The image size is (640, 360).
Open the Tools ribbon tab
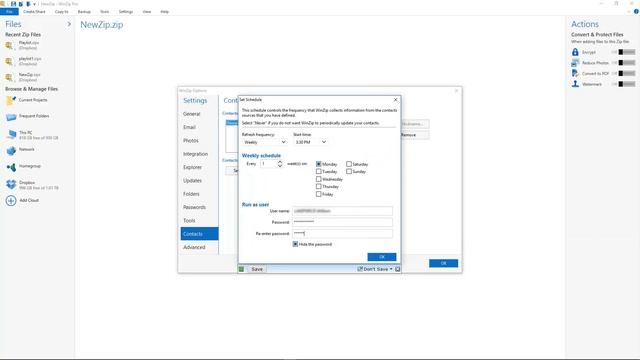(x=104, y=12)
